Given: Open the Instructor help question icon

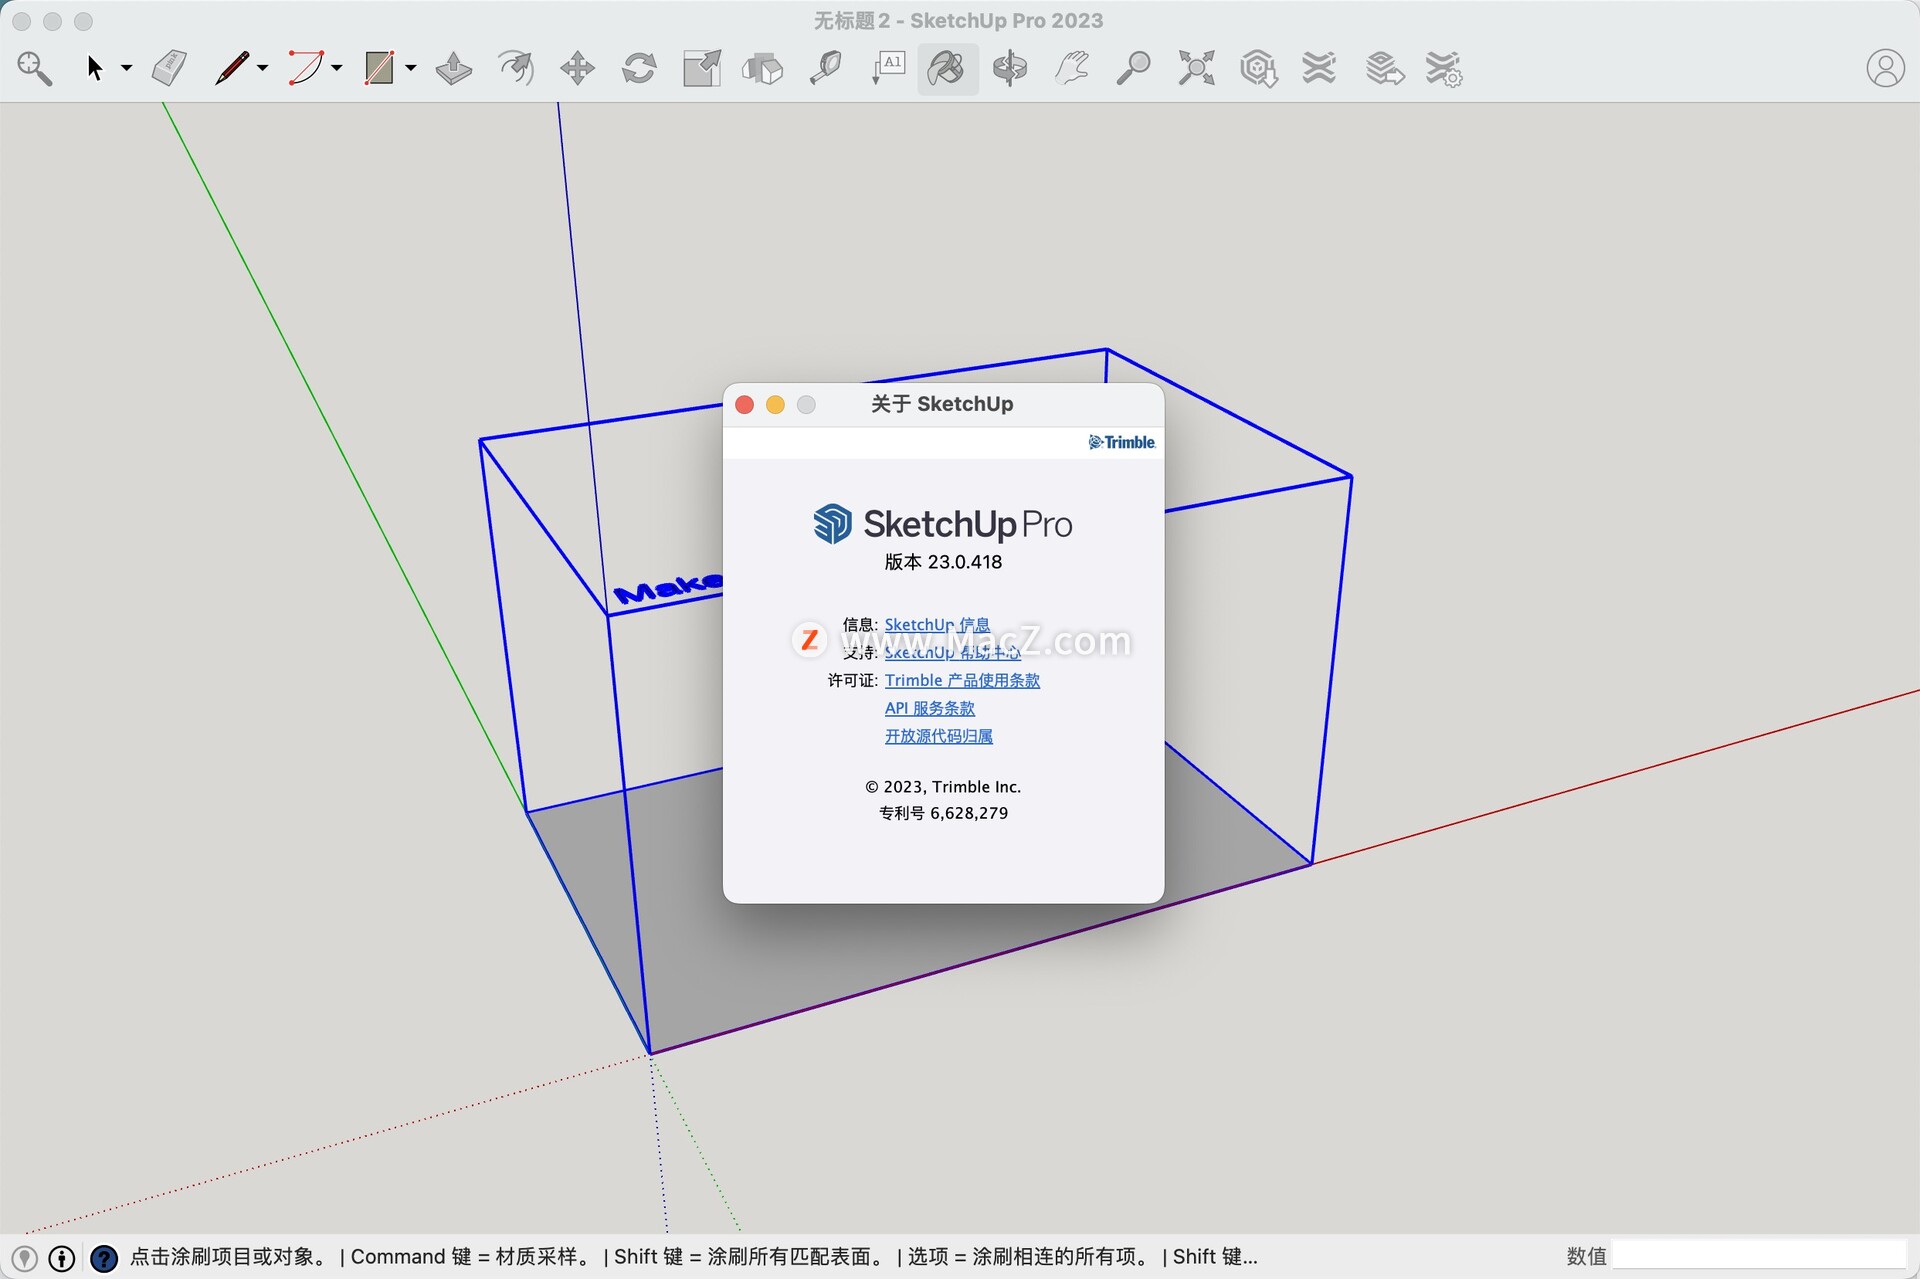Looking at the screenshot, I should point(103,1258).
